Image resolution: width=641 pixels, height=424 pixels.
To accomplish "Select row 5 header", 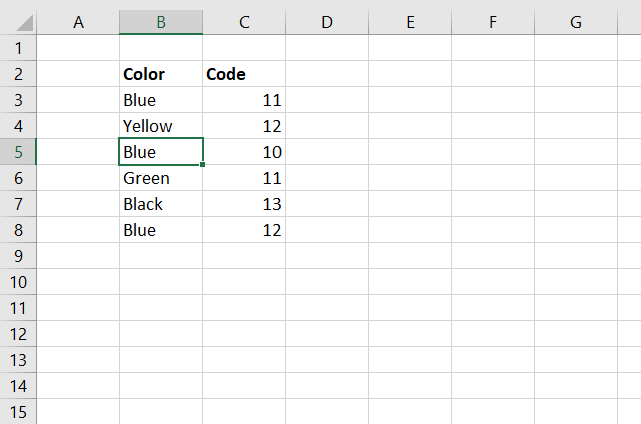I will pos(18,152).
